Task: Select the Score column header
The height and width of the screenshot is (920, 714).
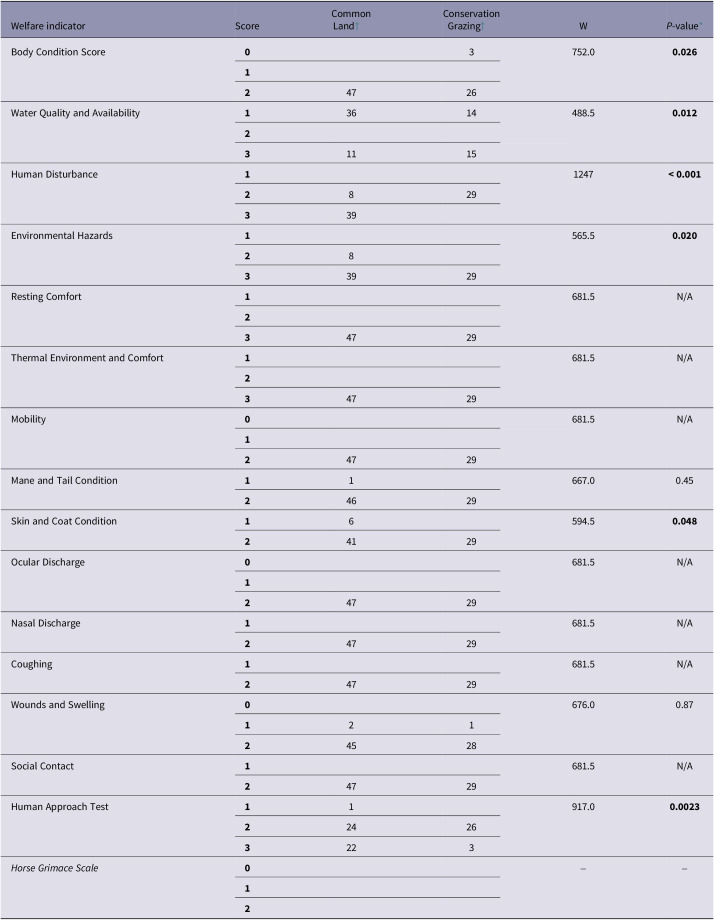Action: (x=247, y=26)
